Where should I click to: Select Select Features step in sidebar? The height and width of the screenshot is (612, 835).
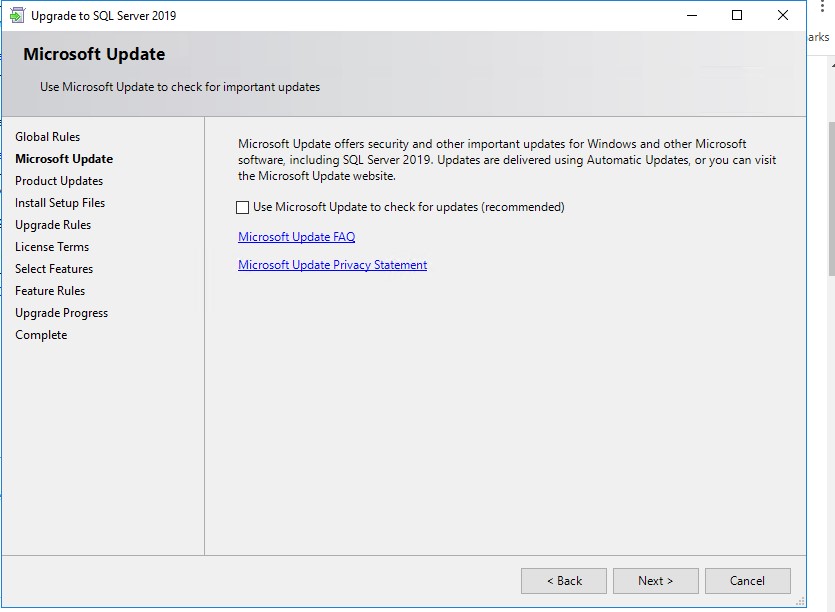point(54,269)
